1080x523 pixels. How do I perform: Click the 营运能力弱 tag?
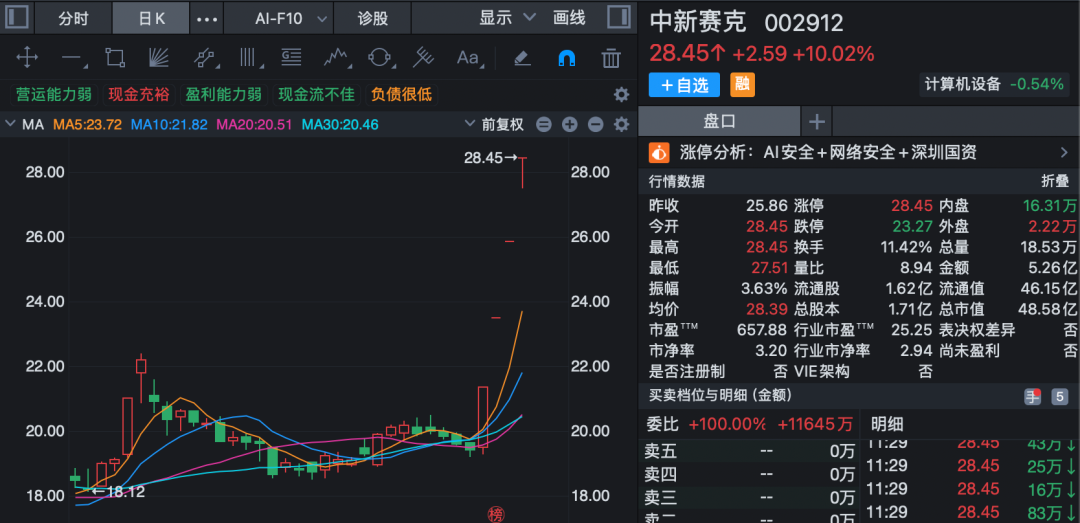click(54, 94)
